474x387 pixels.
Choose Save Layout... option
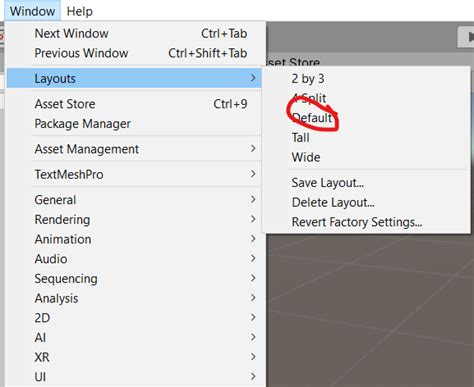tap(366, 183)
